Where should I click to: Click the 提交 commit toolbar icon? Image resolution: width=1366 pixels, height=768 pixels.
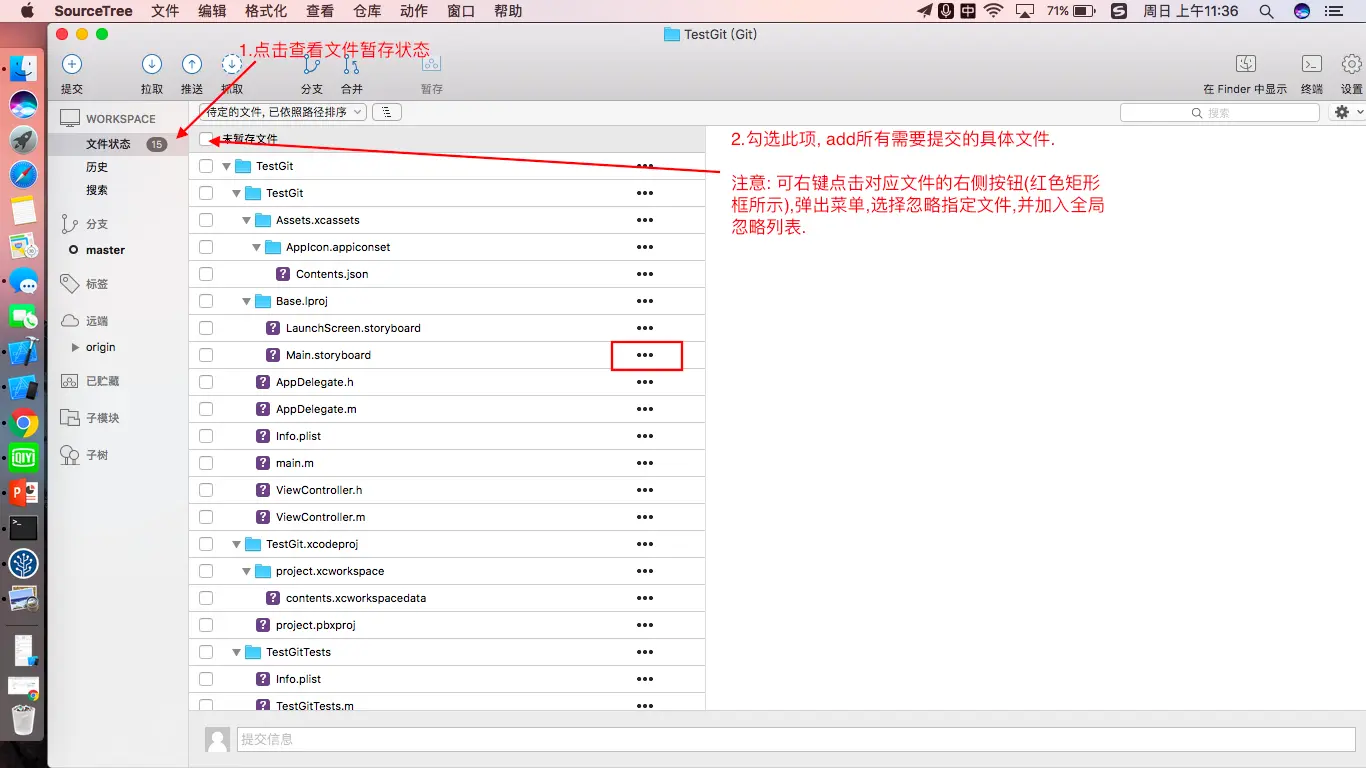tap(72, 65)
